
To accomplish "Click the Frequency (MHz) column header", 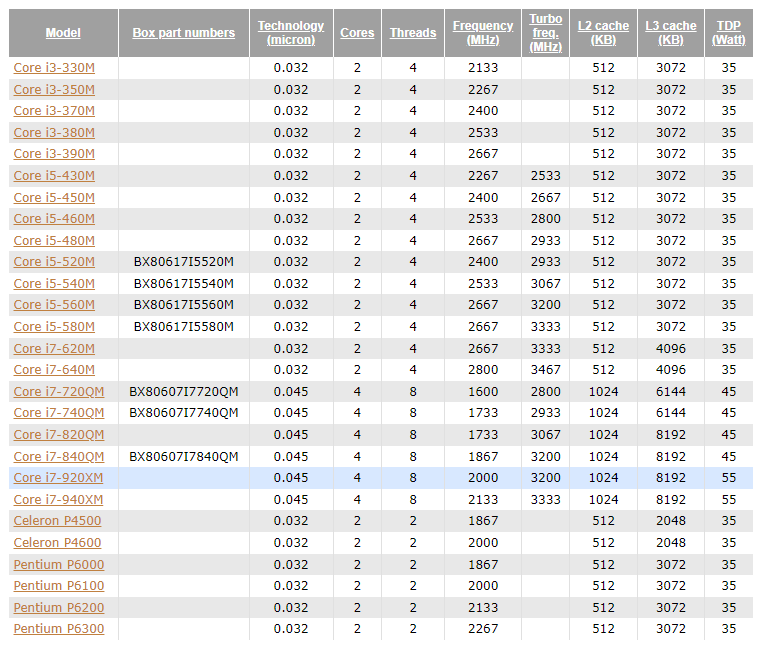I will click(483, 33).
